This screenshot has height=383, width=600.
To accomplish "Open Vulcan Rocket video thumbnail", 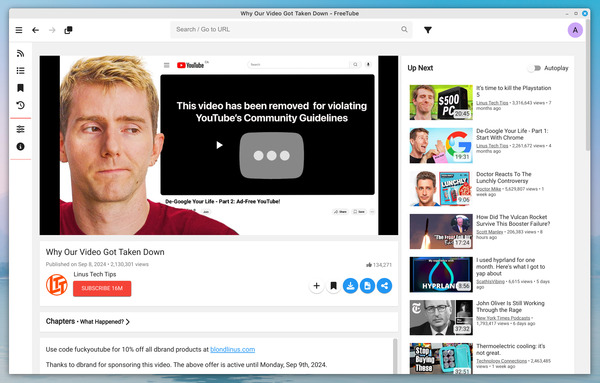I will point(441,231).
